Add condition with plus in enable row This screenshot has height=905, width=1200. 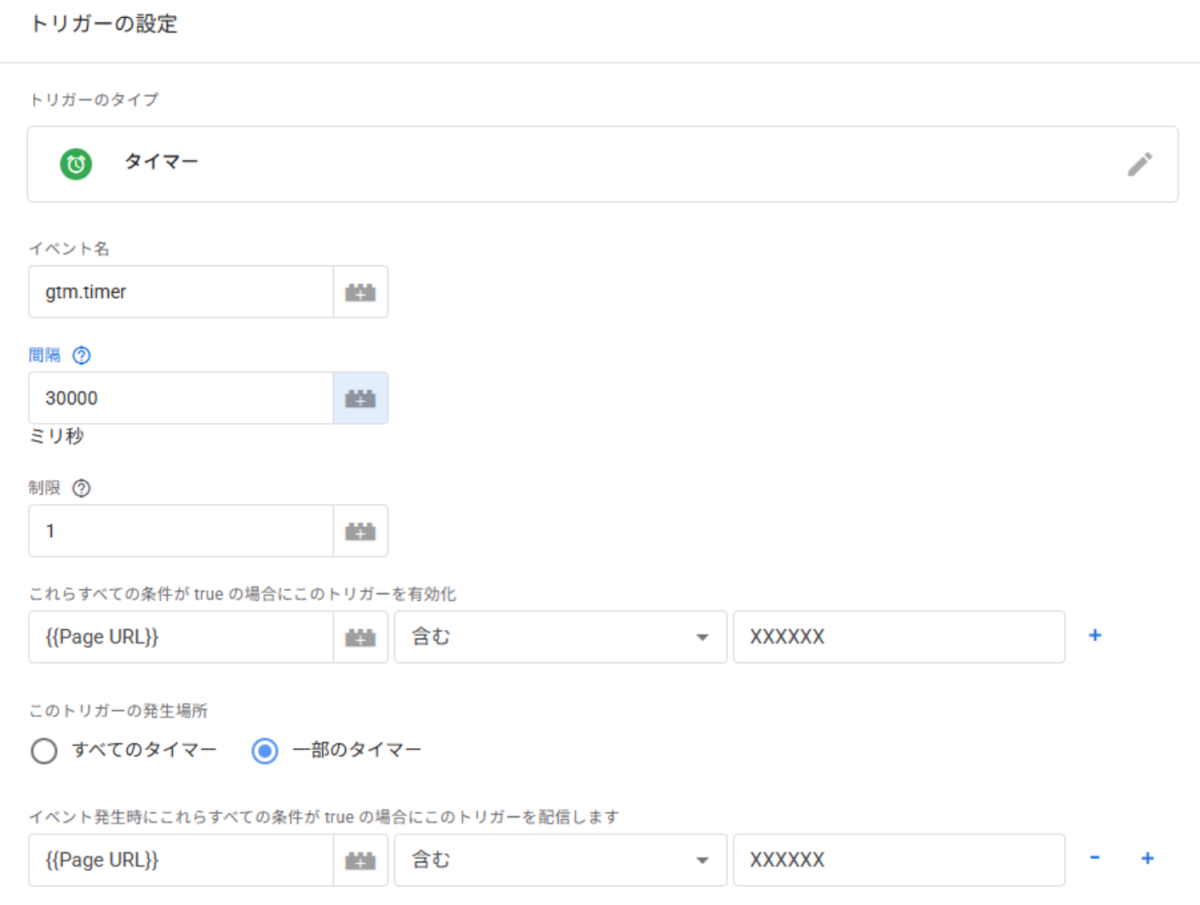tap(1095, 636)
